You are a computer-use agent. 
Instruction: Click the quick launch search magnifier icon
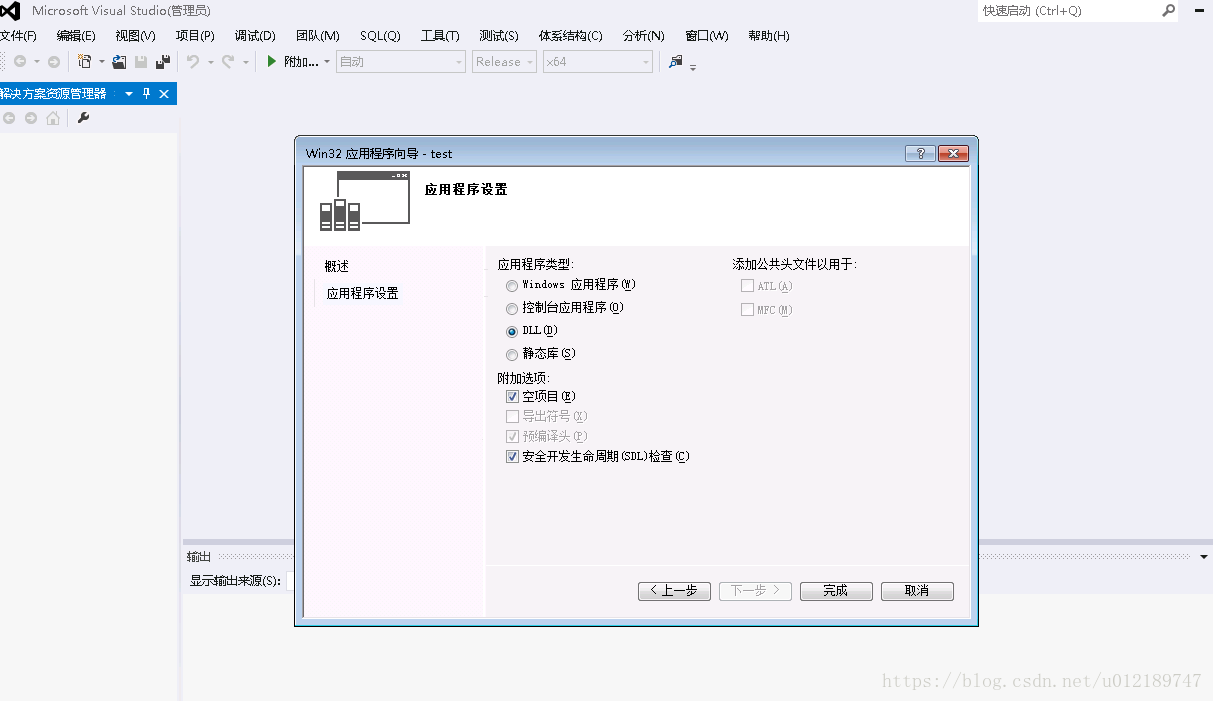(1169, 11)
